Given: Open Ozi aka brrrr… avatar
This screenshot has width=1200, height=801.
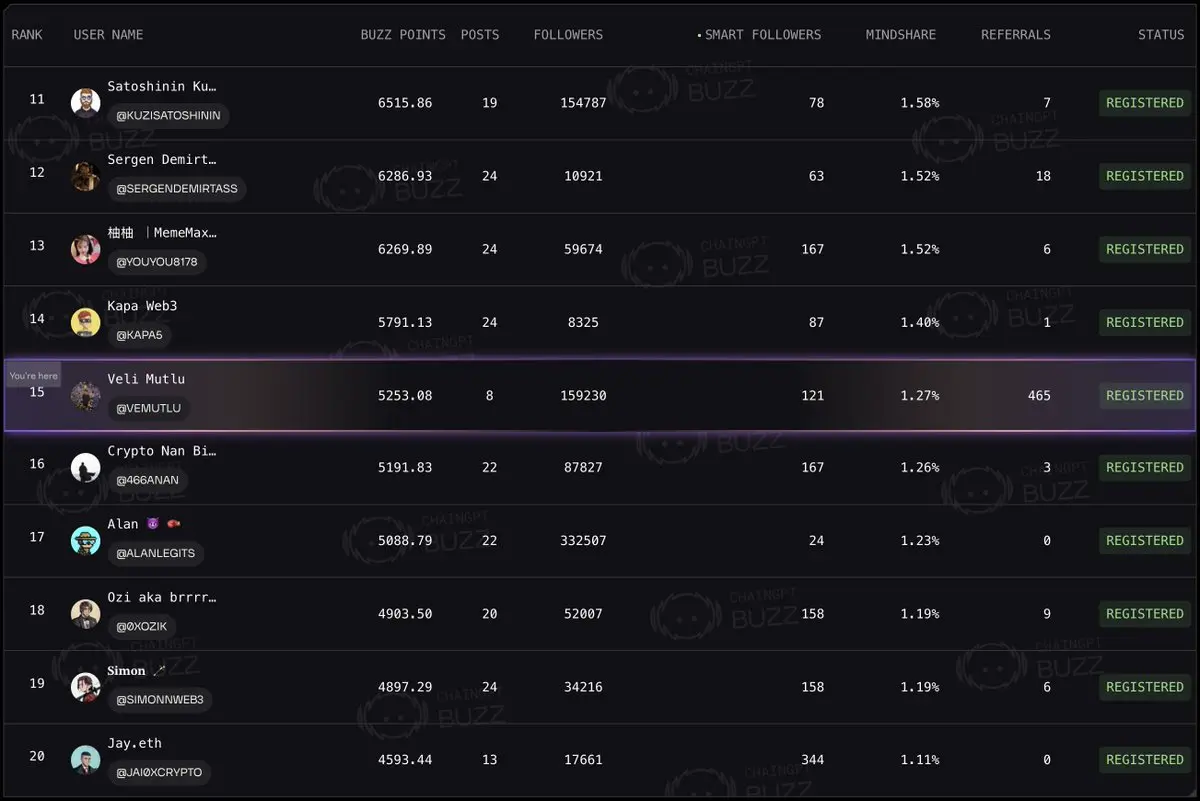Looking at the screenshot, I should [86, 614].
